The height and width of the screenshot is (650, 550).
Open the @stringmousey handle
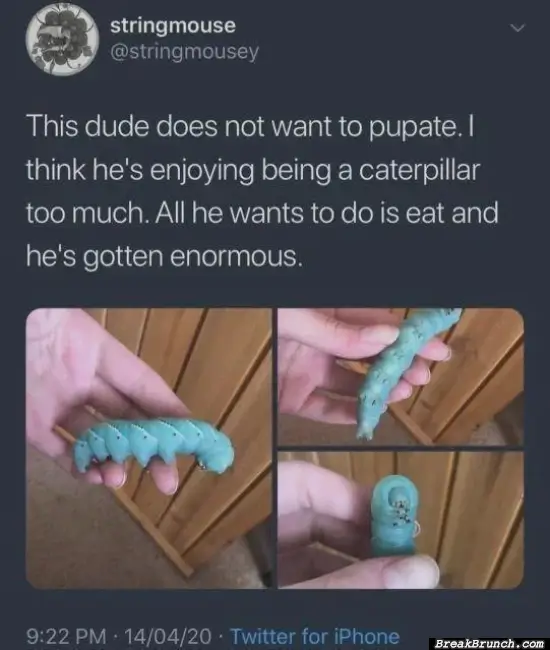point(184,52)
